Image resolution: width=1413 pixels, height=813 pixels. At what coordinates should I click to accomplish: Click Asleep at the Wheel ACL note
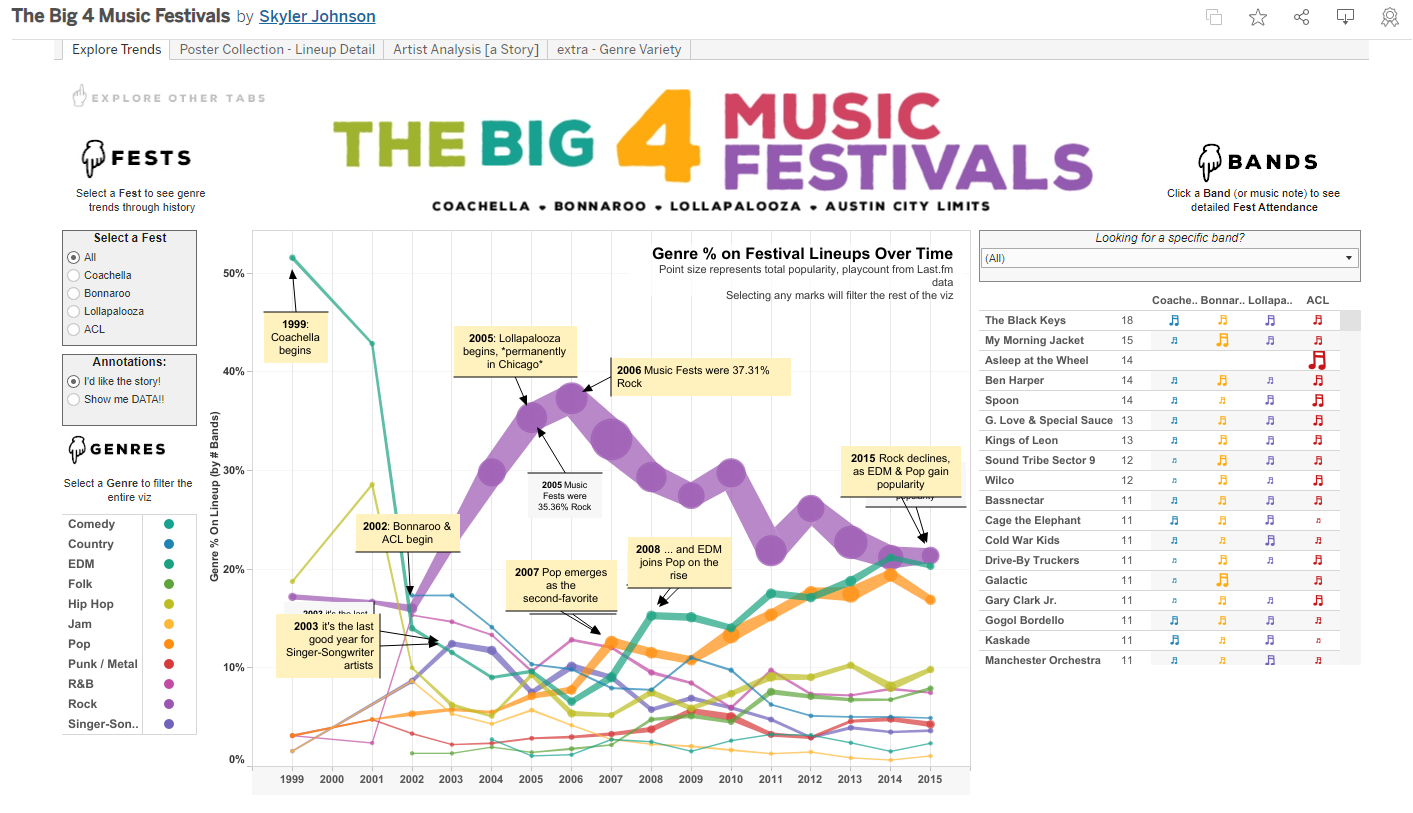[1317, 360]
